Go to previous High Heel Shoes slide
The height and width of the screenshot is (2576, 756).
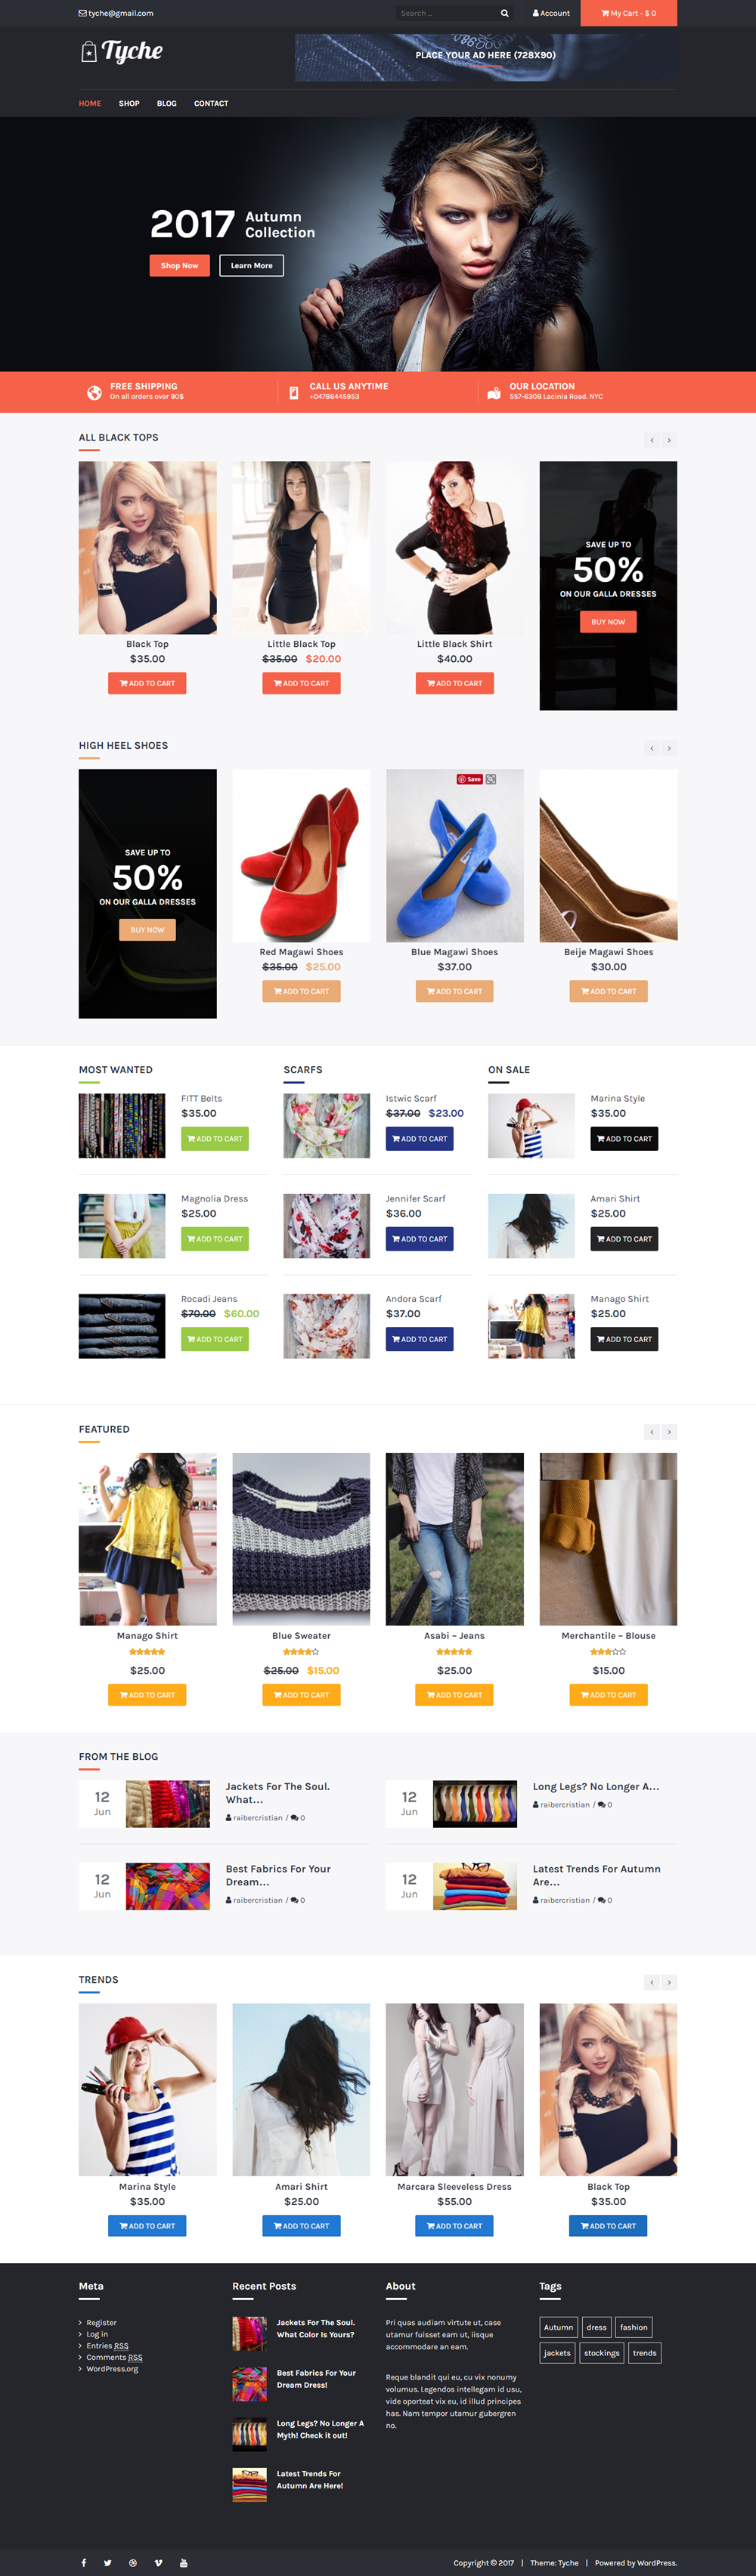click(652, 748)
